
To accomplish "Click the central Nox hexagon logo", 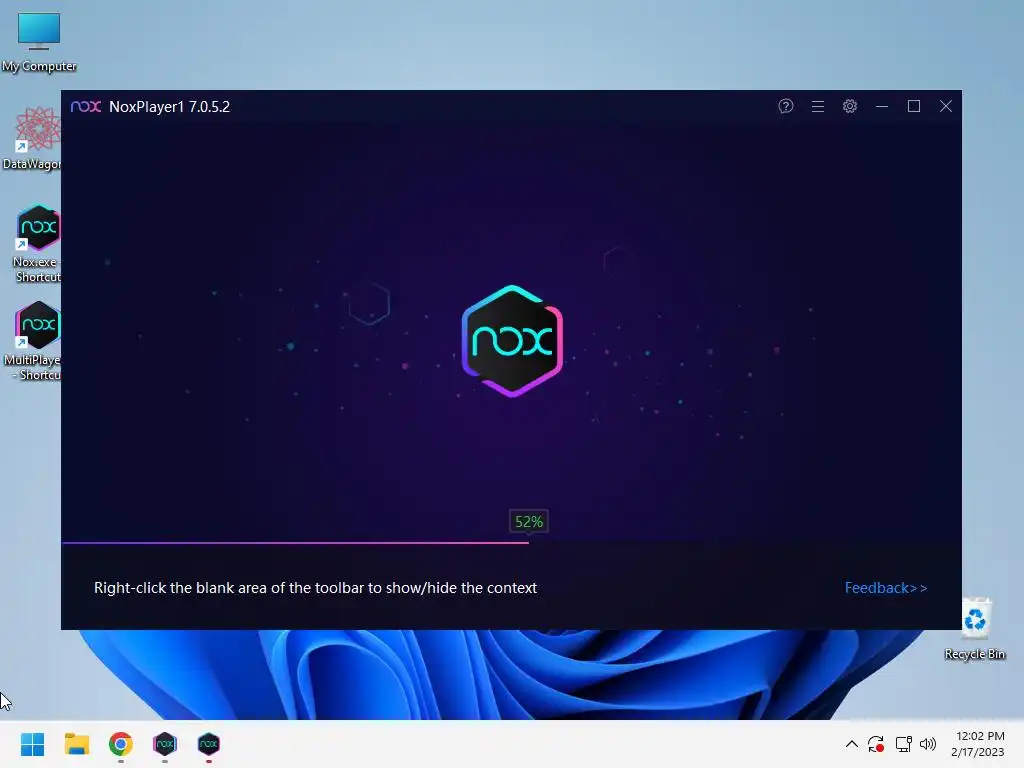I will 512,341.
